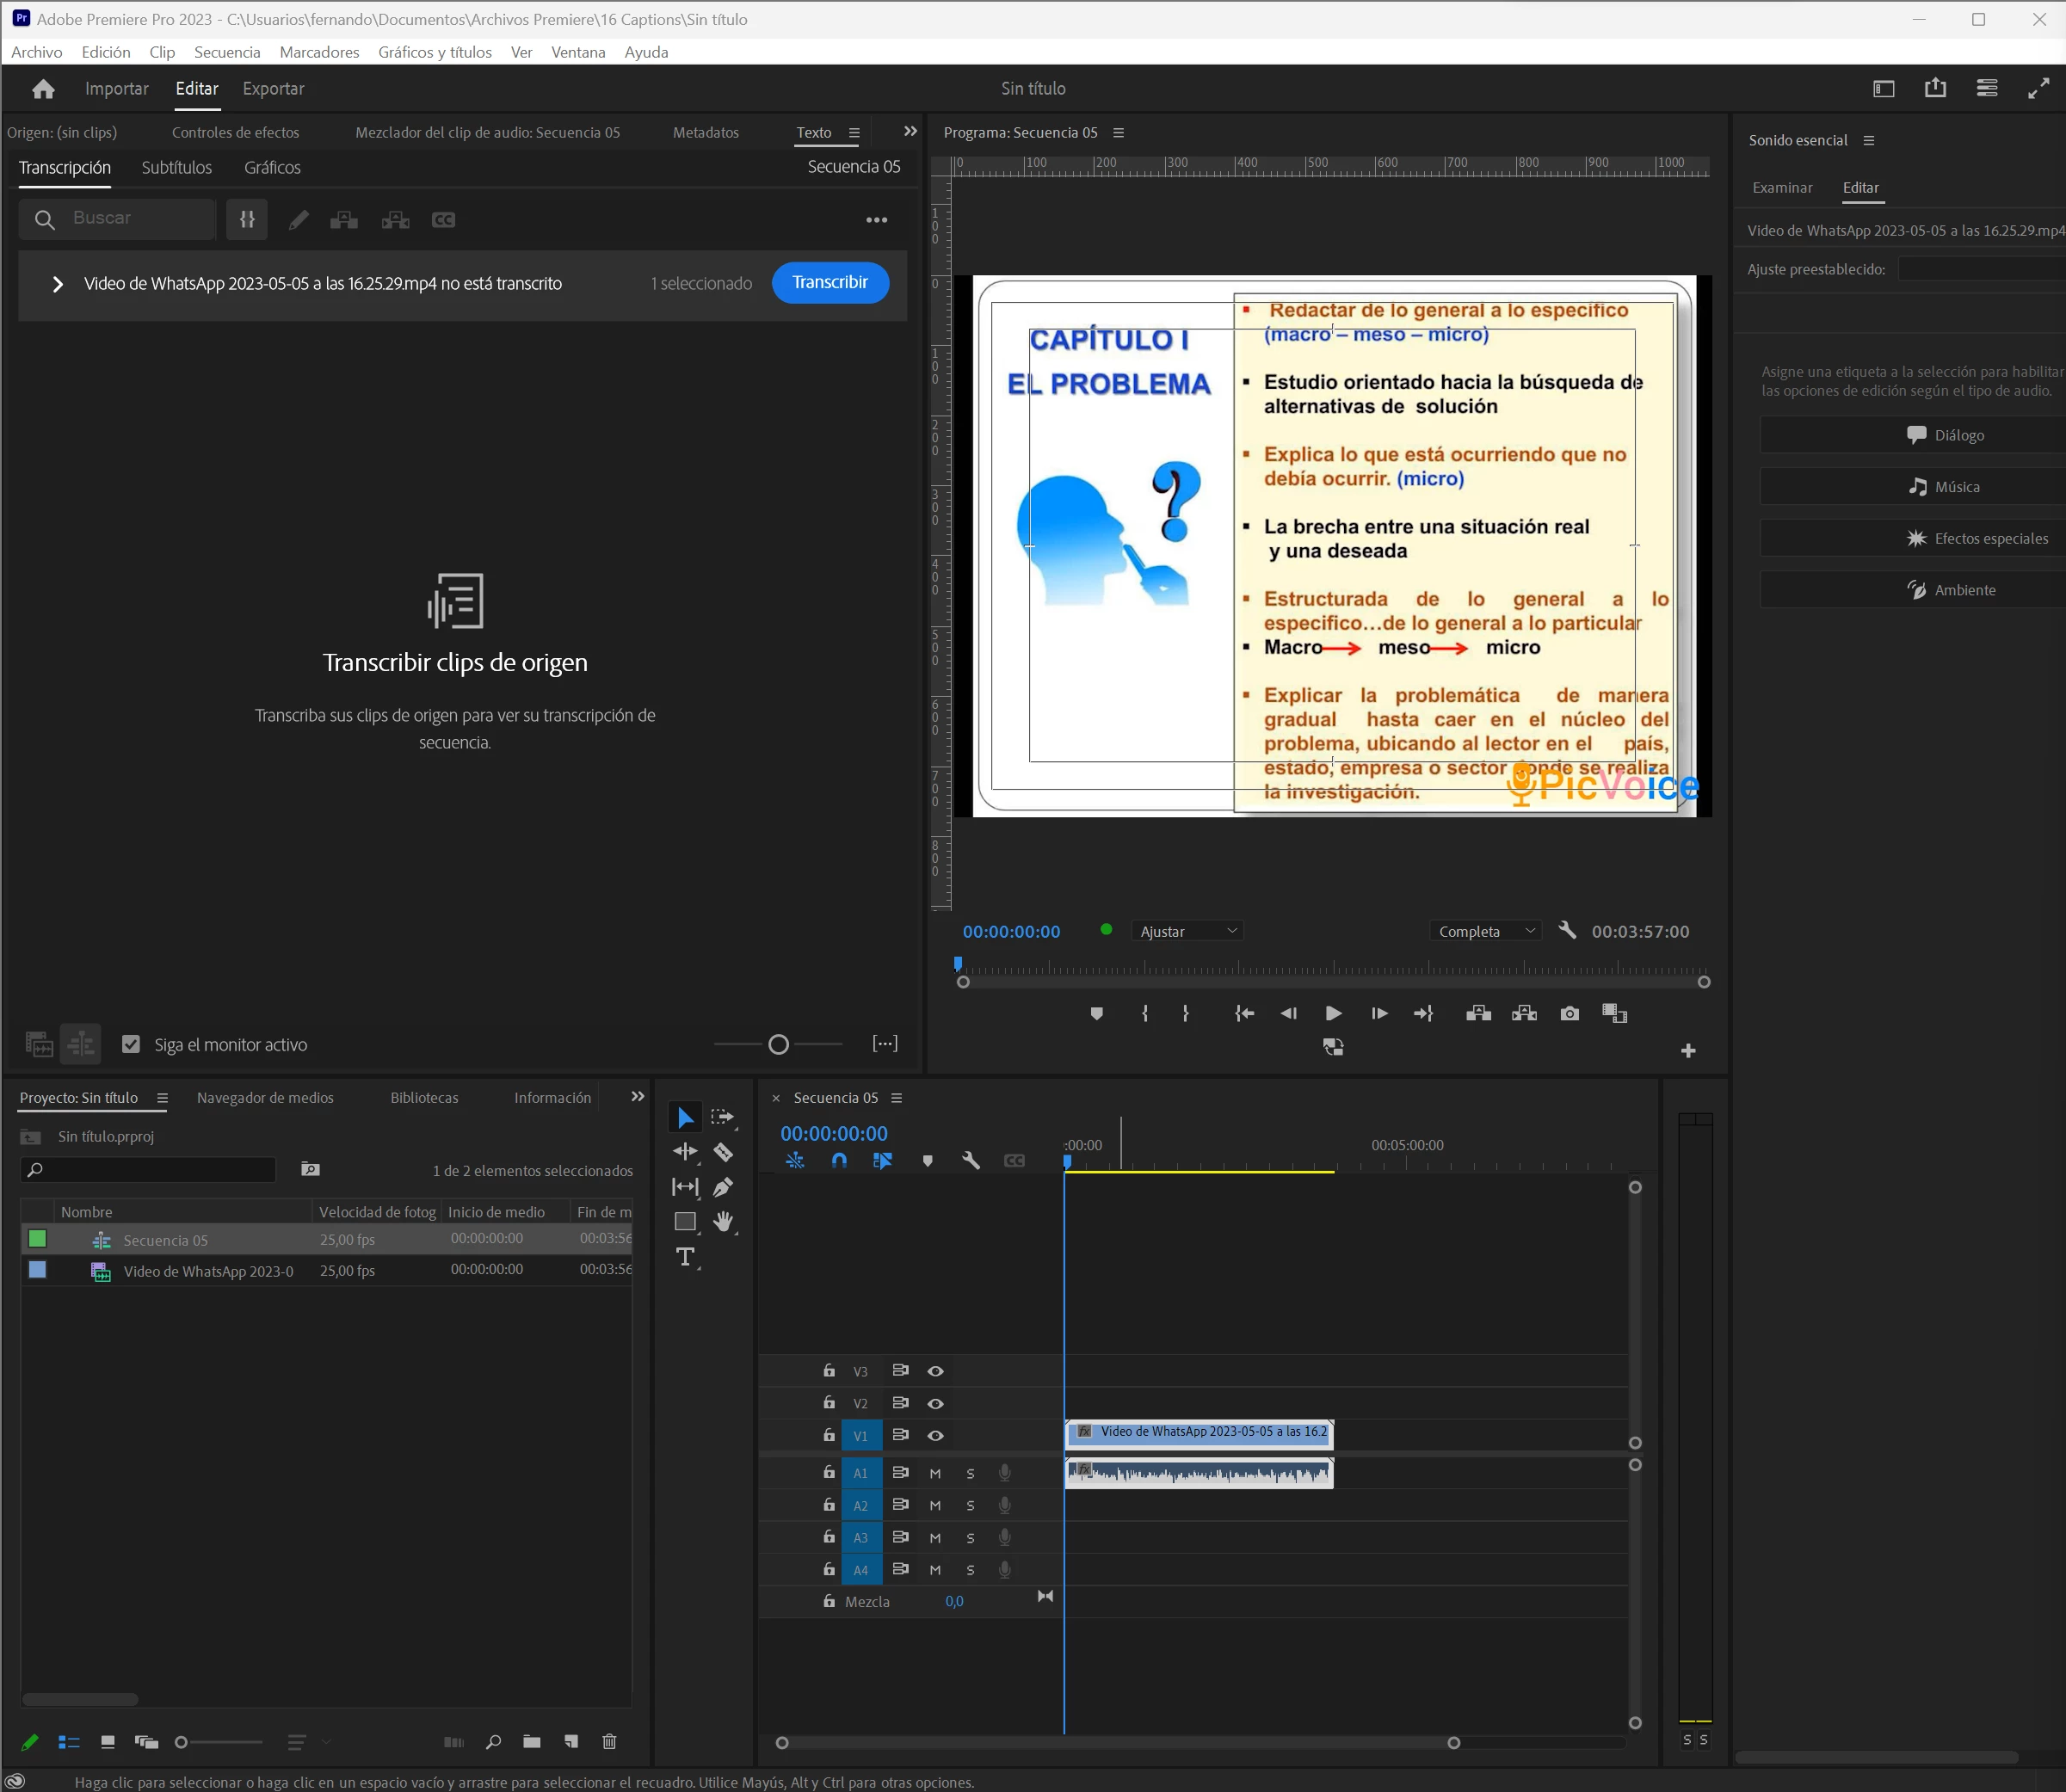Screen dimensions: 2066x1792
Task: Select the Type tool
Action: coord(685,1257)
